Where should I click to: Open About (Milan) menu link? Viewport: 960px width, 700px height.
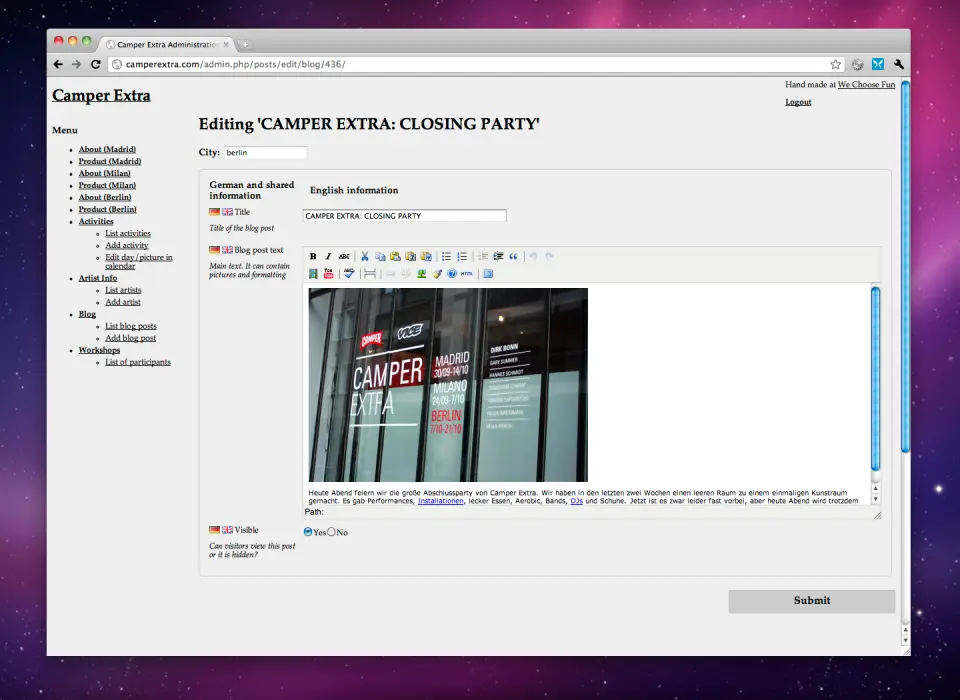click(x=105, y=173)
